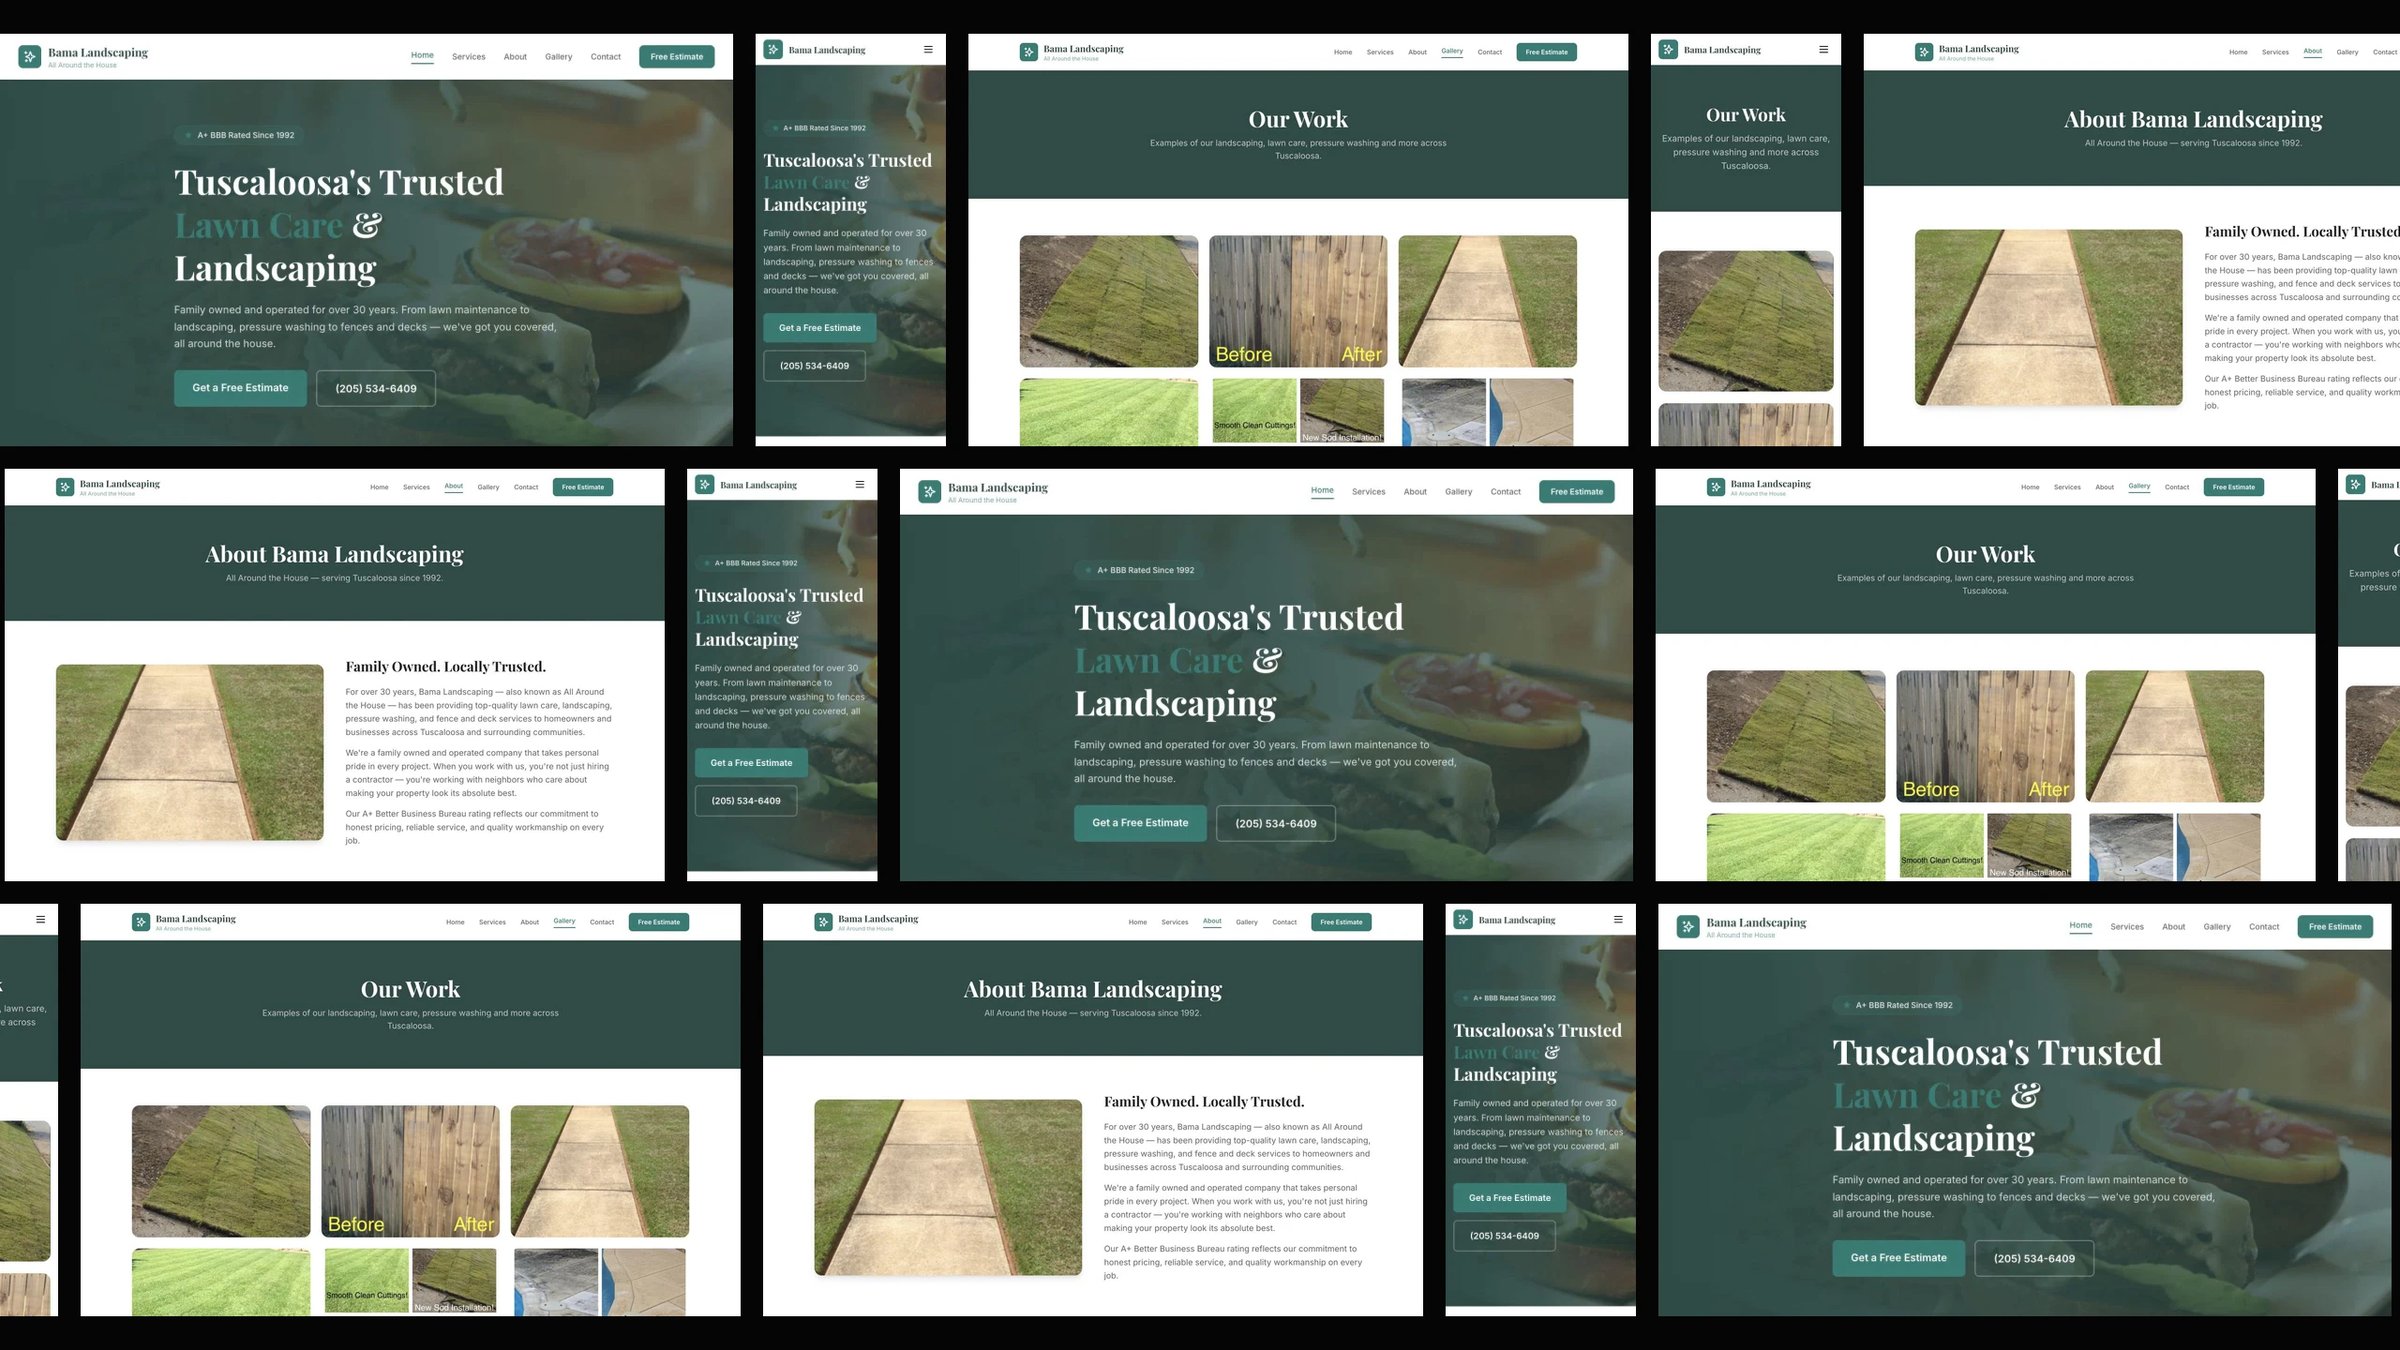Image resolution: width=2400 pixels, height=1350 pixels.
Task: Select Services in bottom-center About page navigation
Action: 1174,922
